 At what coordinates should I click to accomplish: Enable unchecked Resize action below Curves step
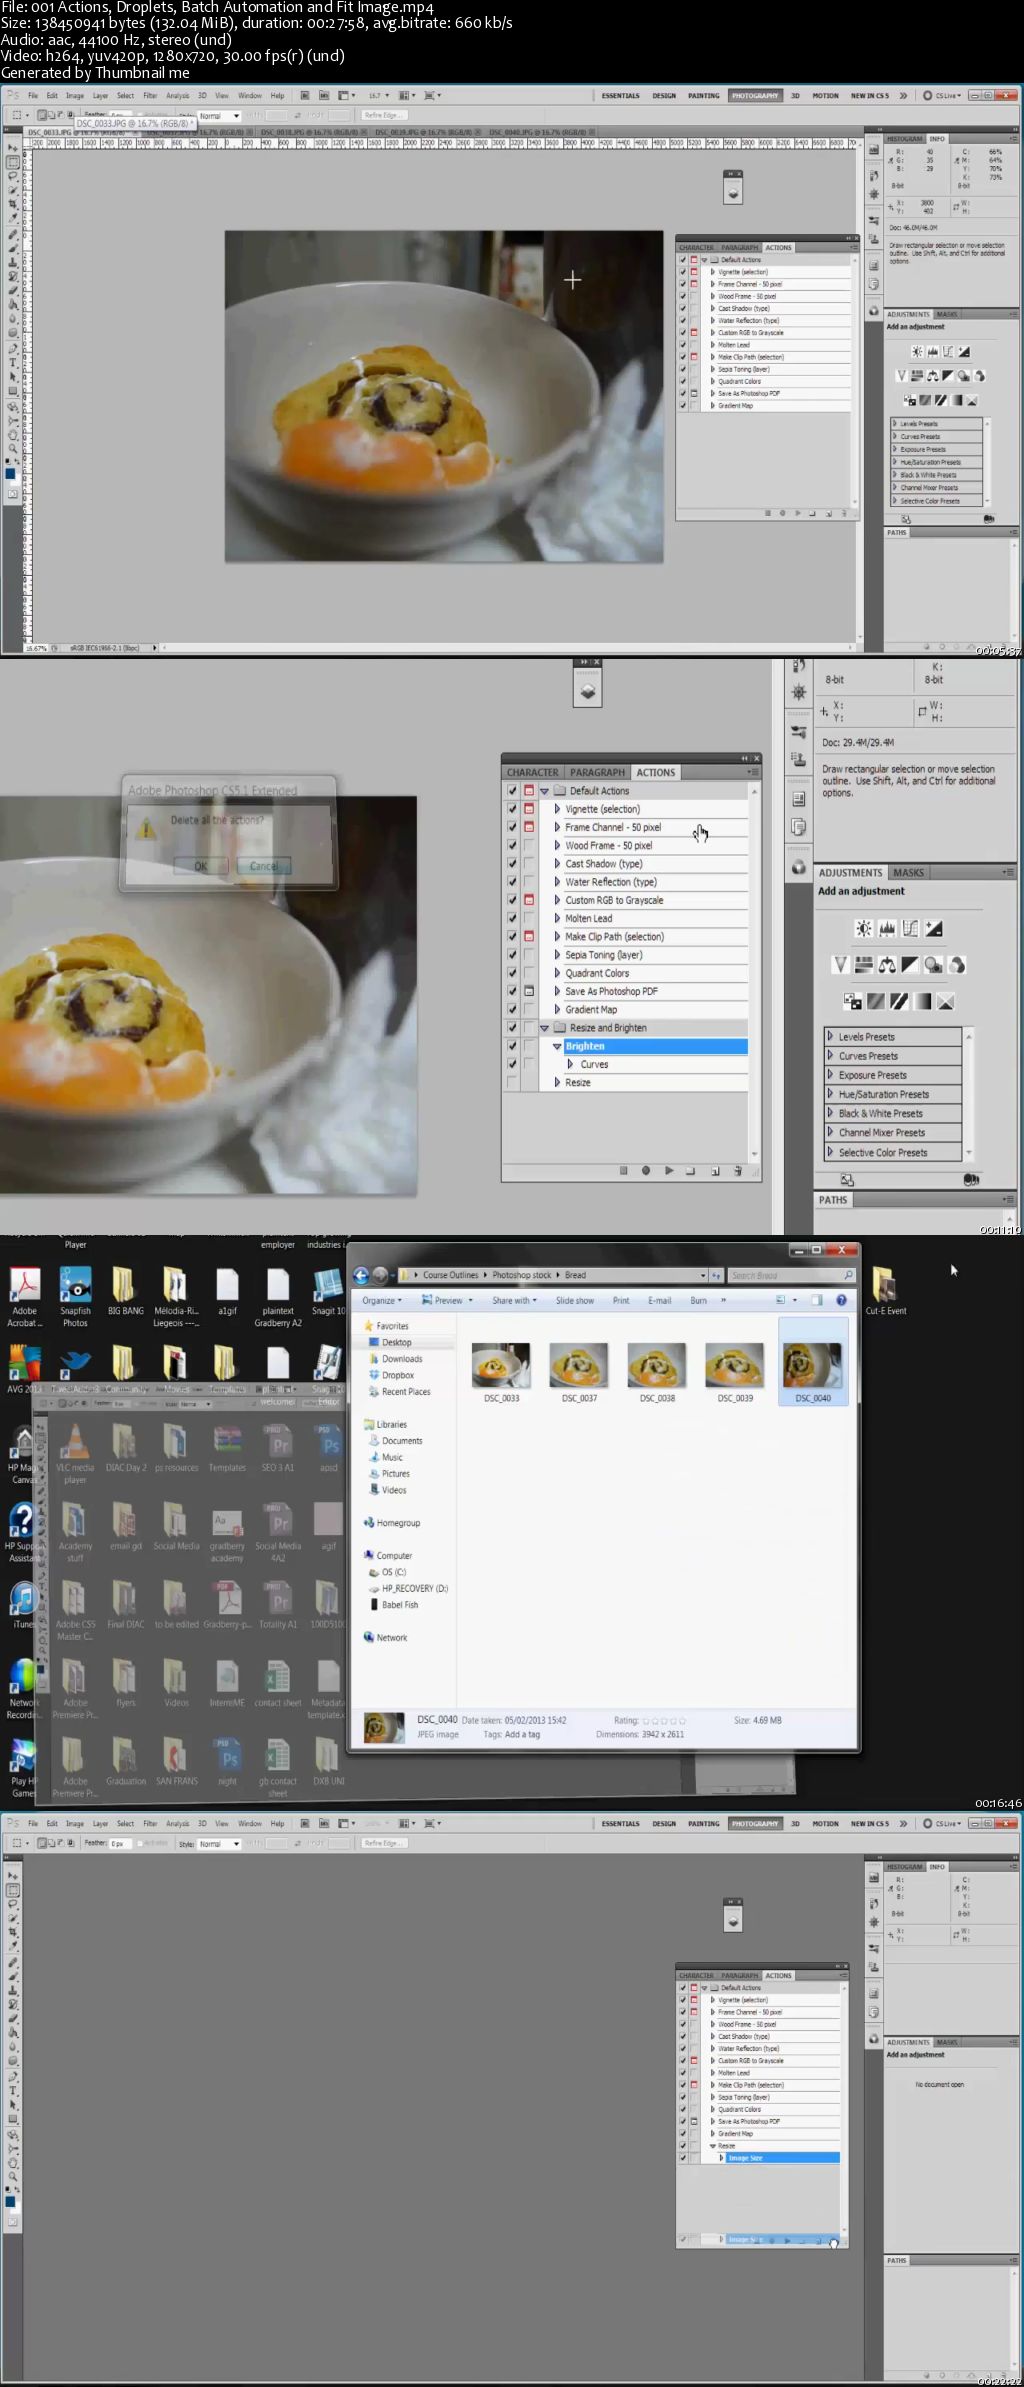[512, 1082]
